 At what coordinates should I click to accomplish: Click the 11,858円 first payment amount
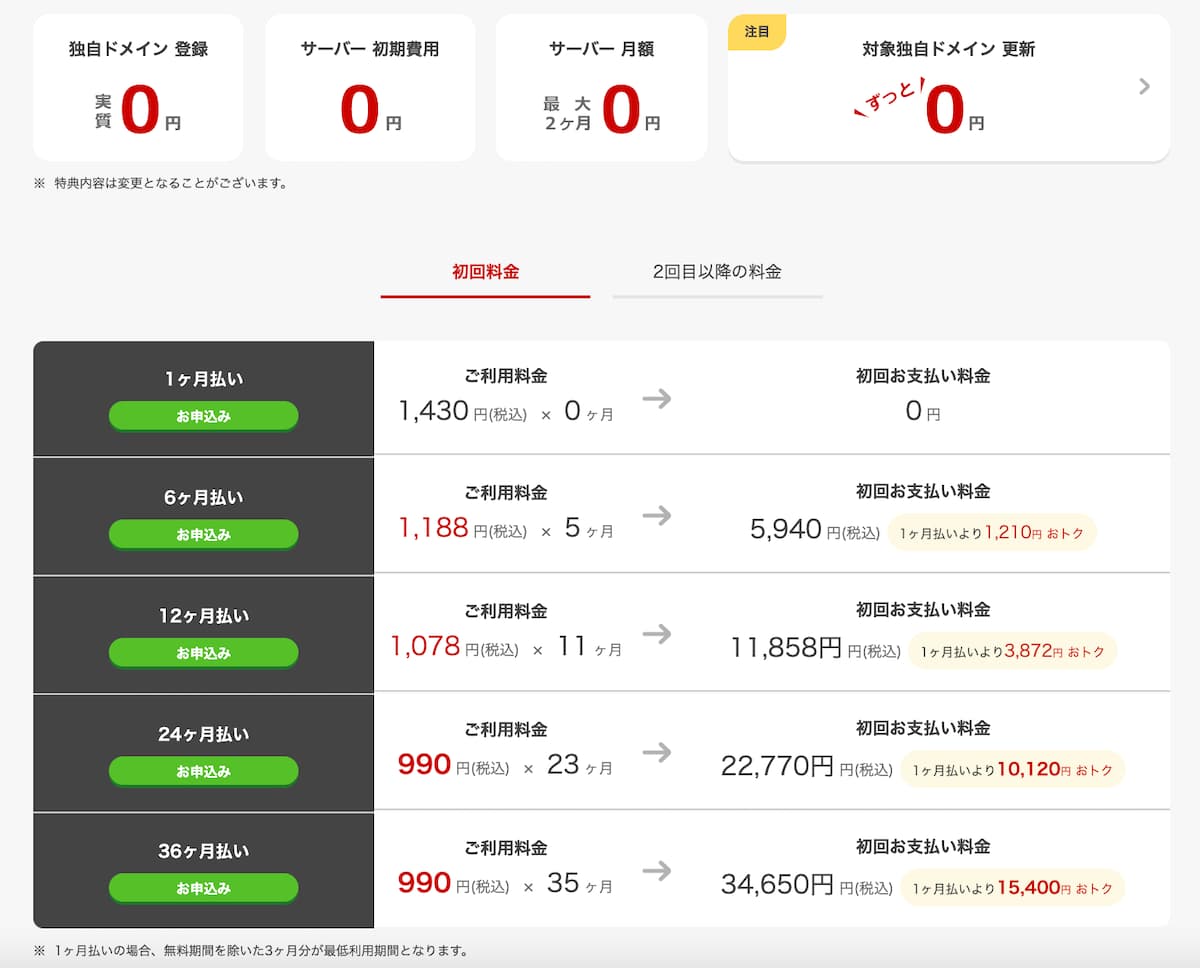pyautogui.click(x=816, y=648)
